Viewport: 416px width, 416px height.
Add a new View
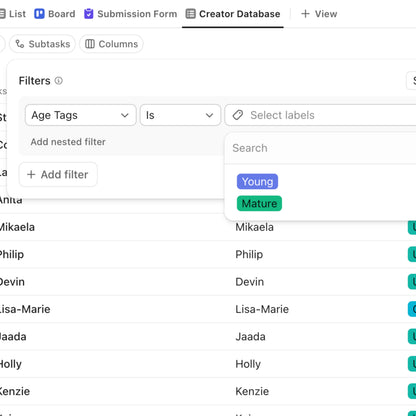[319, 14]
